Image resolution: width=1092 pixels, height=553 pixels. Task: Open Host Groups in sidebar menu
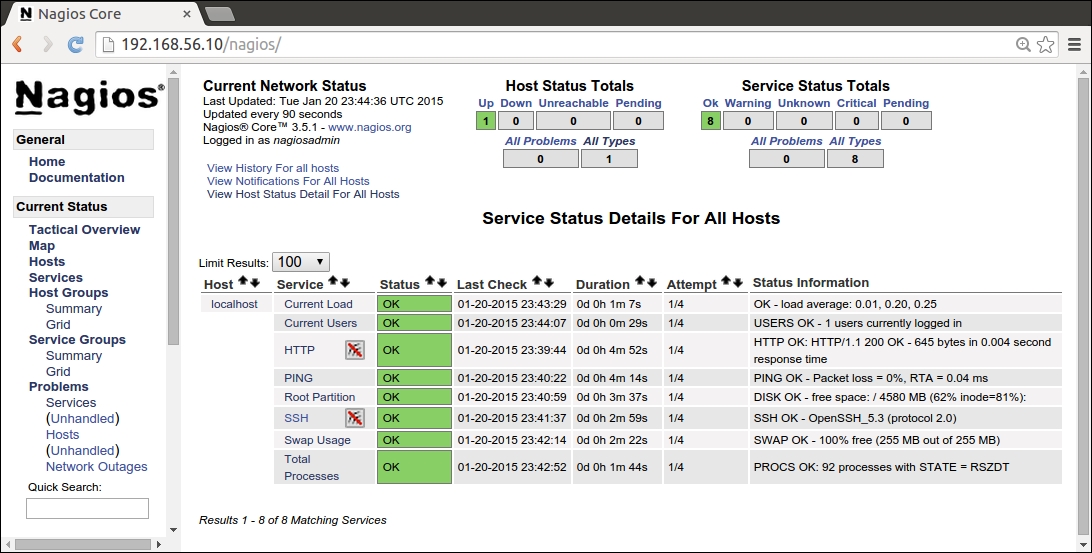pos(68,293)
